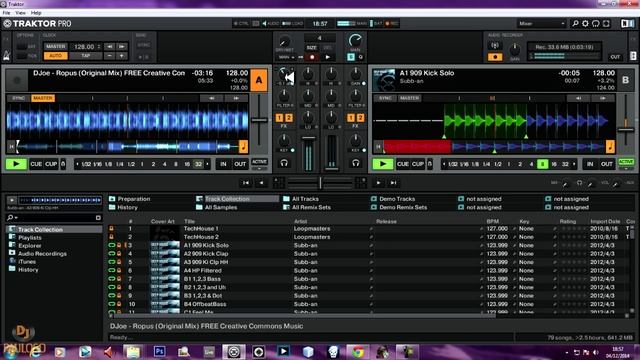Toggle Deck B headphone cue icon

click(356, 163)
